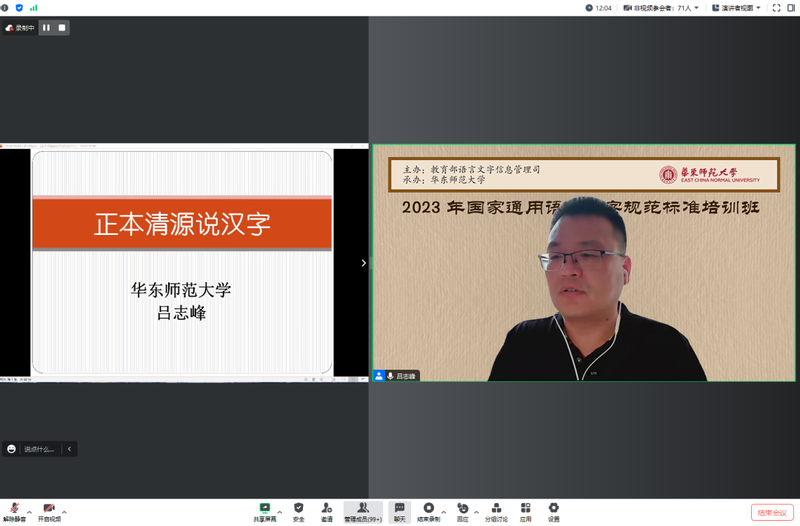
Task: Stop the recording with the square button
Action: (x=62, y=28)
